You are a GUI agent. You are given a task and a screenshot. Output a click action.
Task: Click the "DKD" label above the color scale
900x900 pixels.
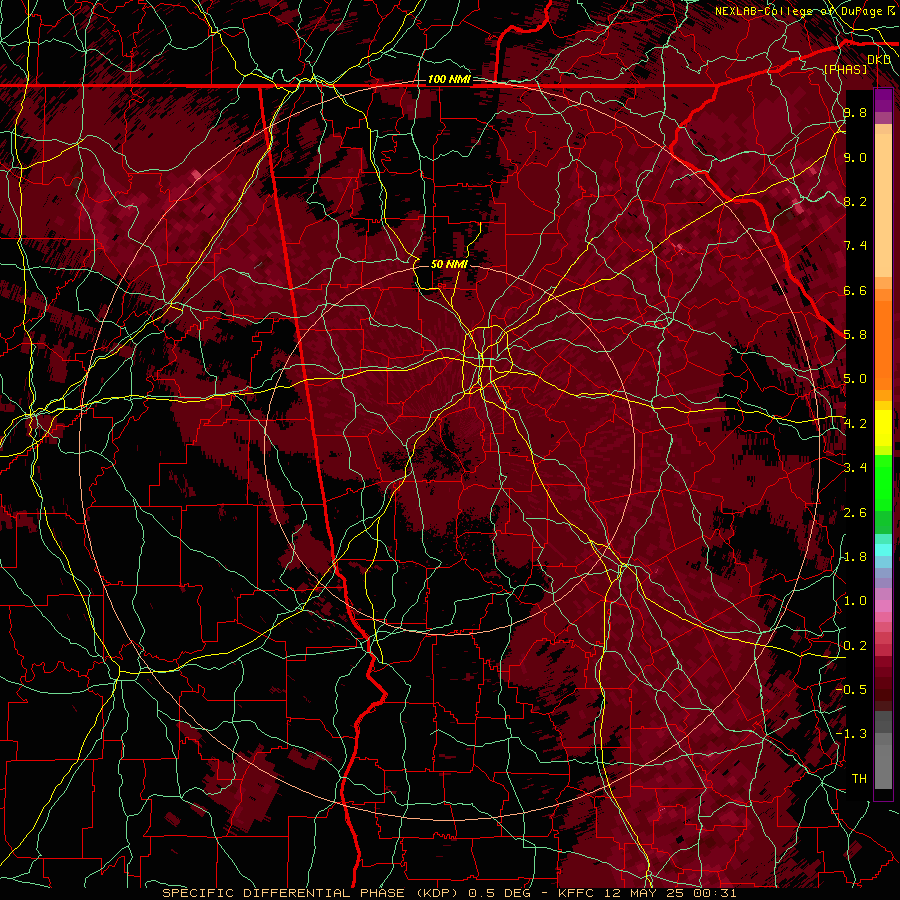click(879, 60)
